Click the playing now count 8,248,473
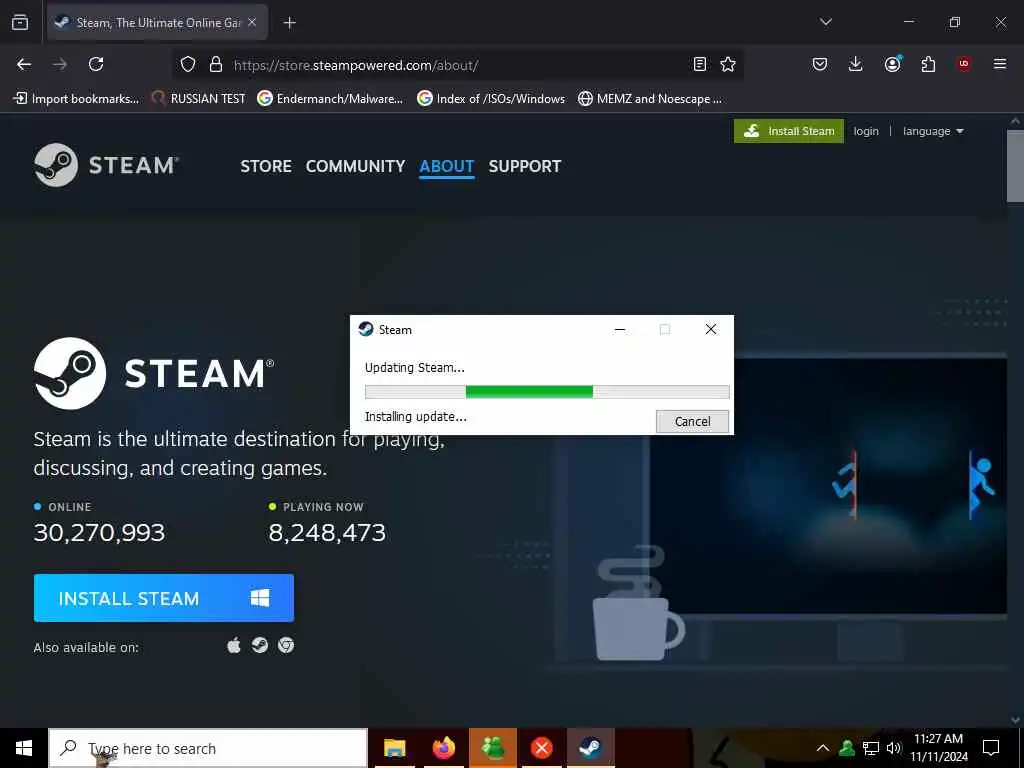This screenshot has width=1024, height=768. (327, 533)
